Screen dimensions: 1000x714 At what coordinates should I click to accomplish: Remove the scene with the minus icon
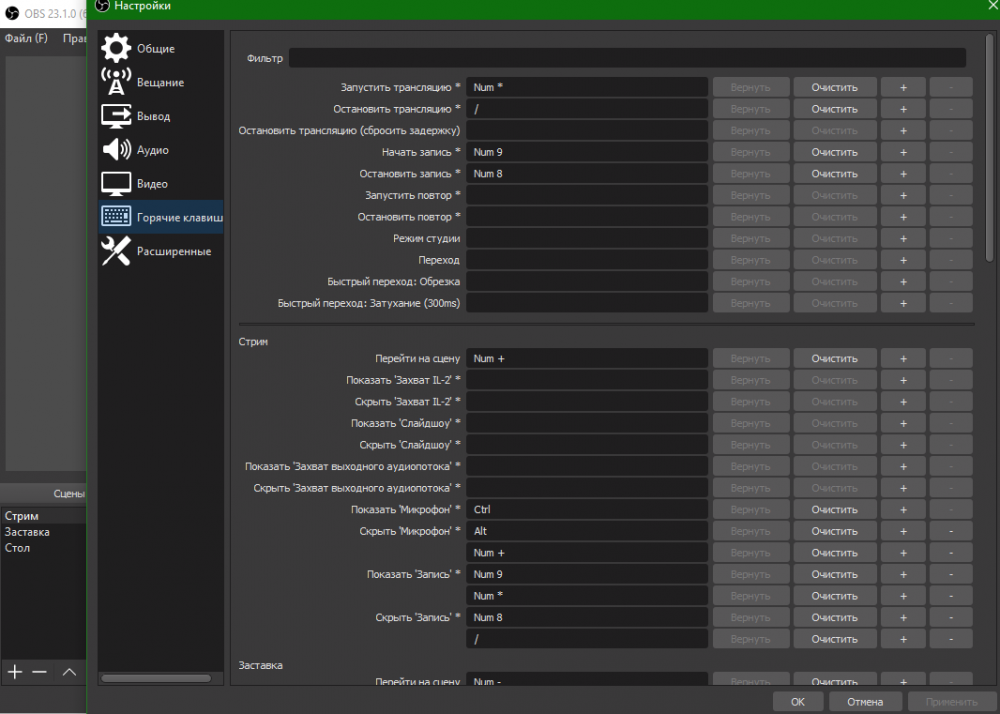(x=40, y=672)
